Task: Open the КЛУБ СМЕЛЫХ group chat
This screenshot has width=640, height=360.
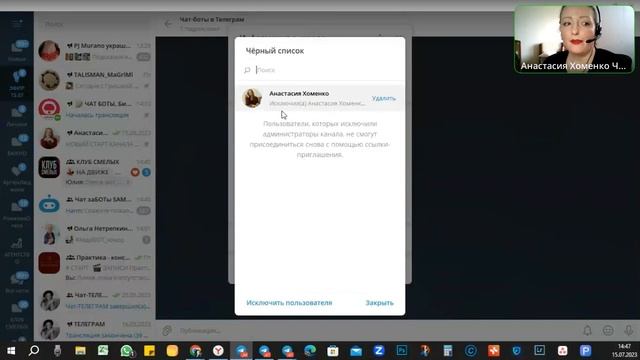Action: point(95,171)
